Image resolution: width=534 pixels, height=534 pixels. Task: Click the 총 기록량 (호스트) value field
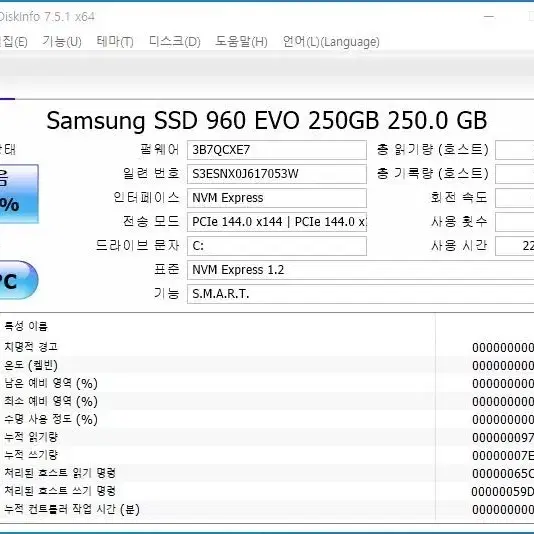pos(515,174)
